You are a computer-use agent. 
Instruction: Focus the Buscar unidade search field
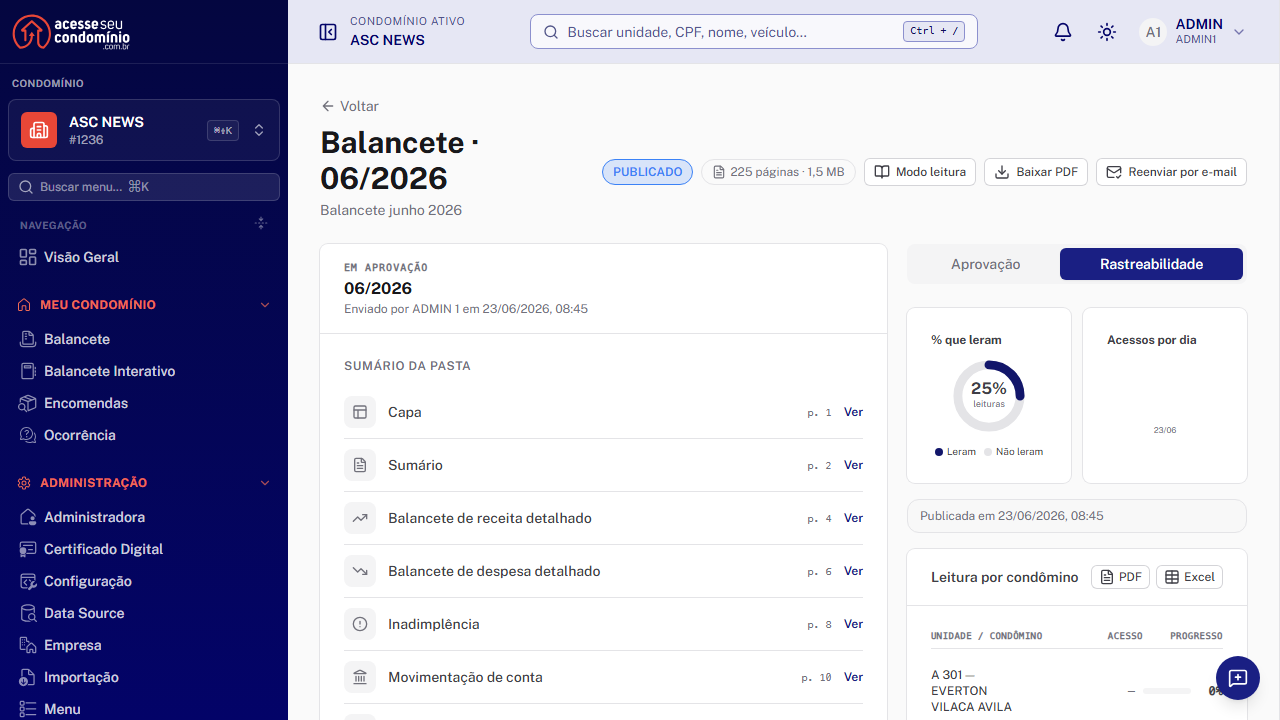tap(753, 32)
